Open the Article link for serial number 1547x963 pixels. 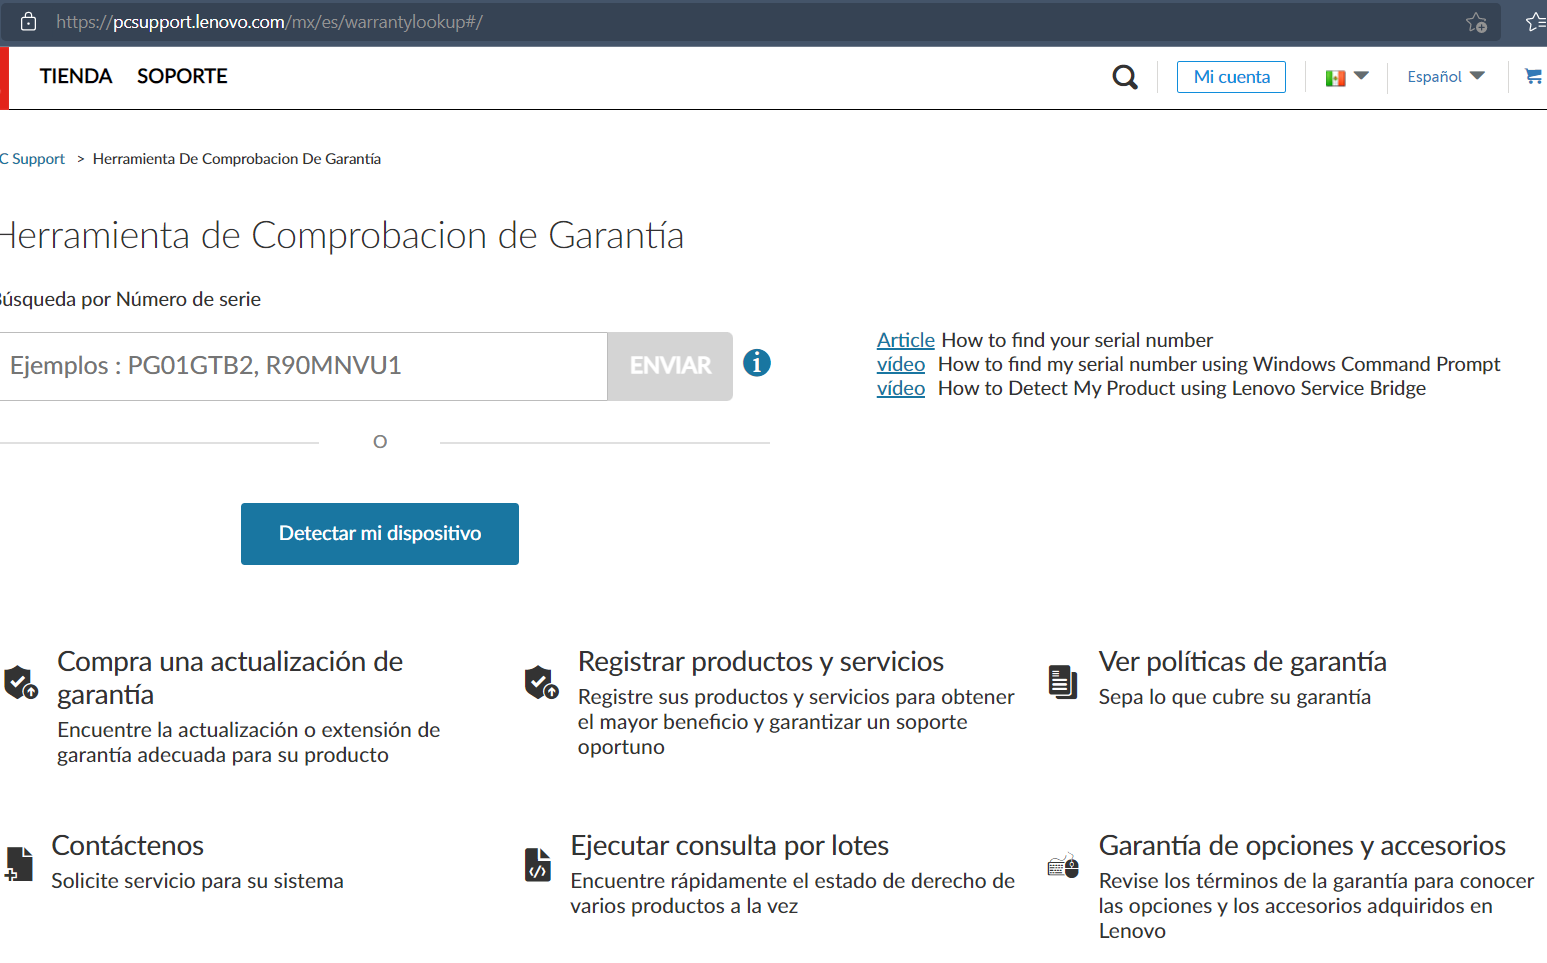pos(905,340)
